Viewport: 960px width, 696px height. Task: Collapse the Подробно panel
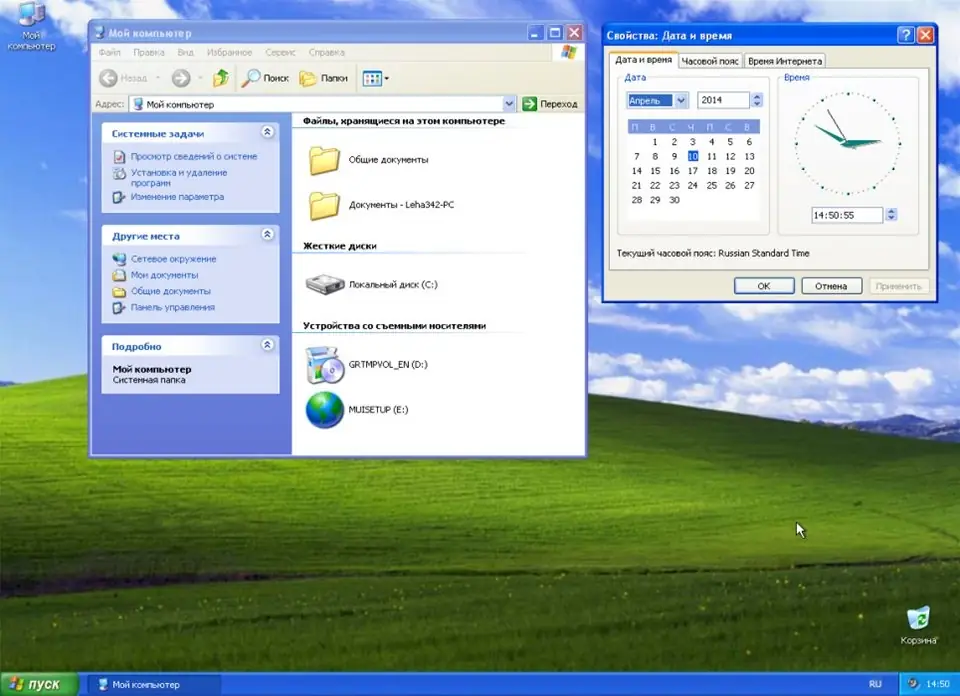267,345
